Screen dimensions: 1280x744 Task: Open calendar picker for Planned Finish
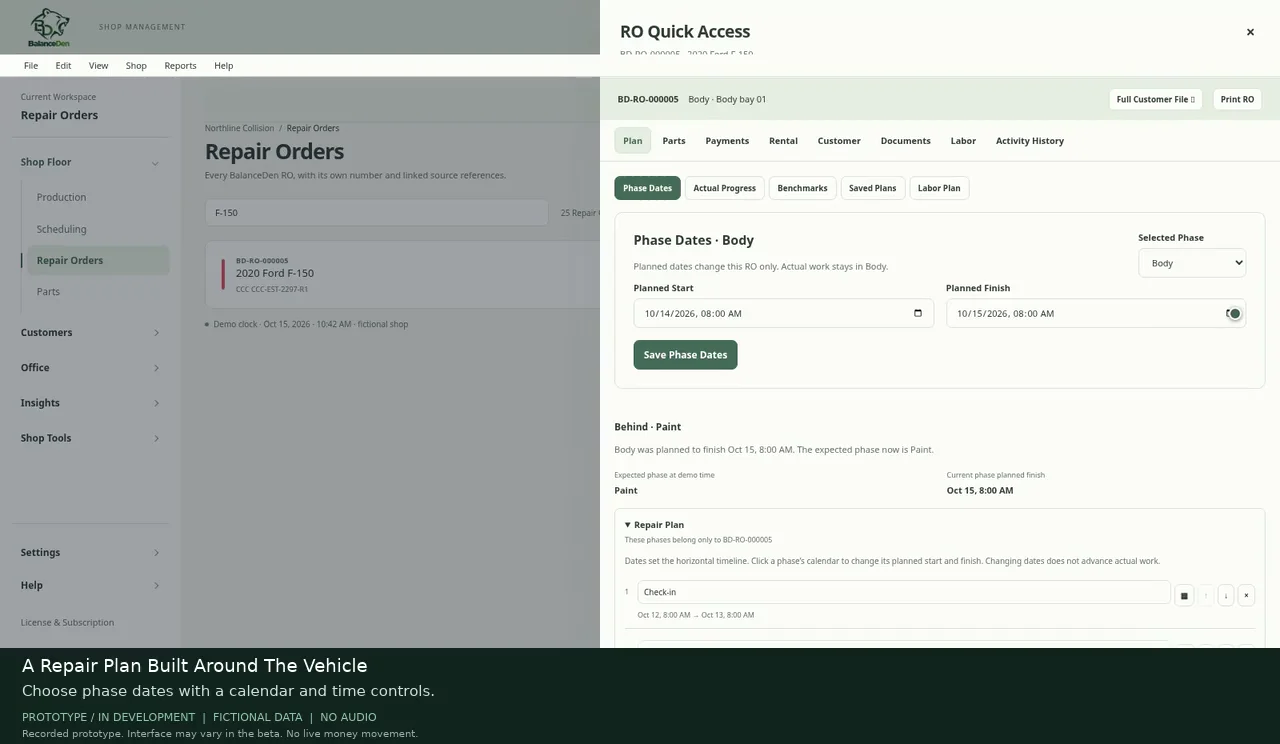(1234, 313)
